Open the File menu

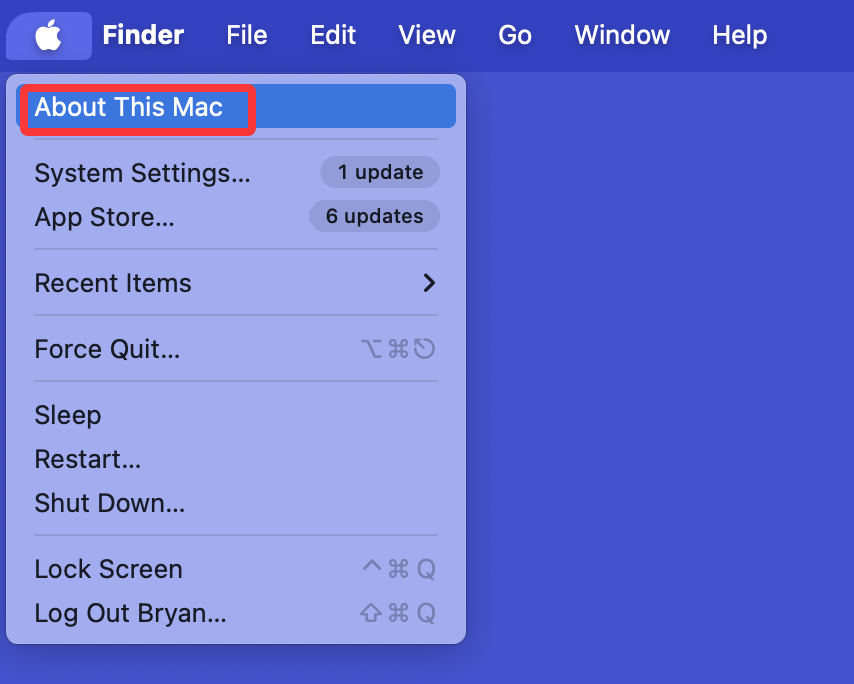246,35
